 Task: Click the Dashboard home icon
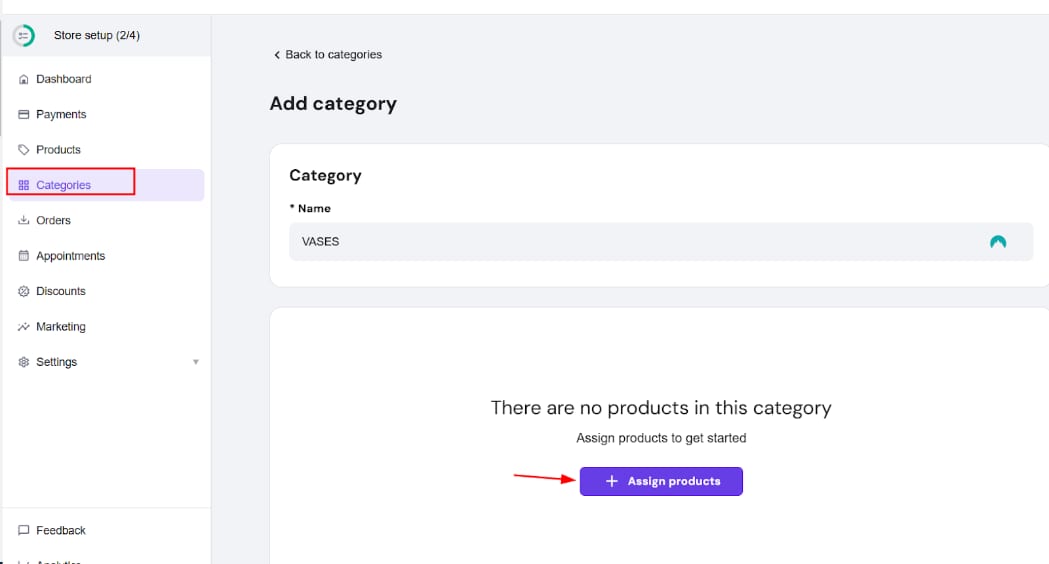pos(24,79)
